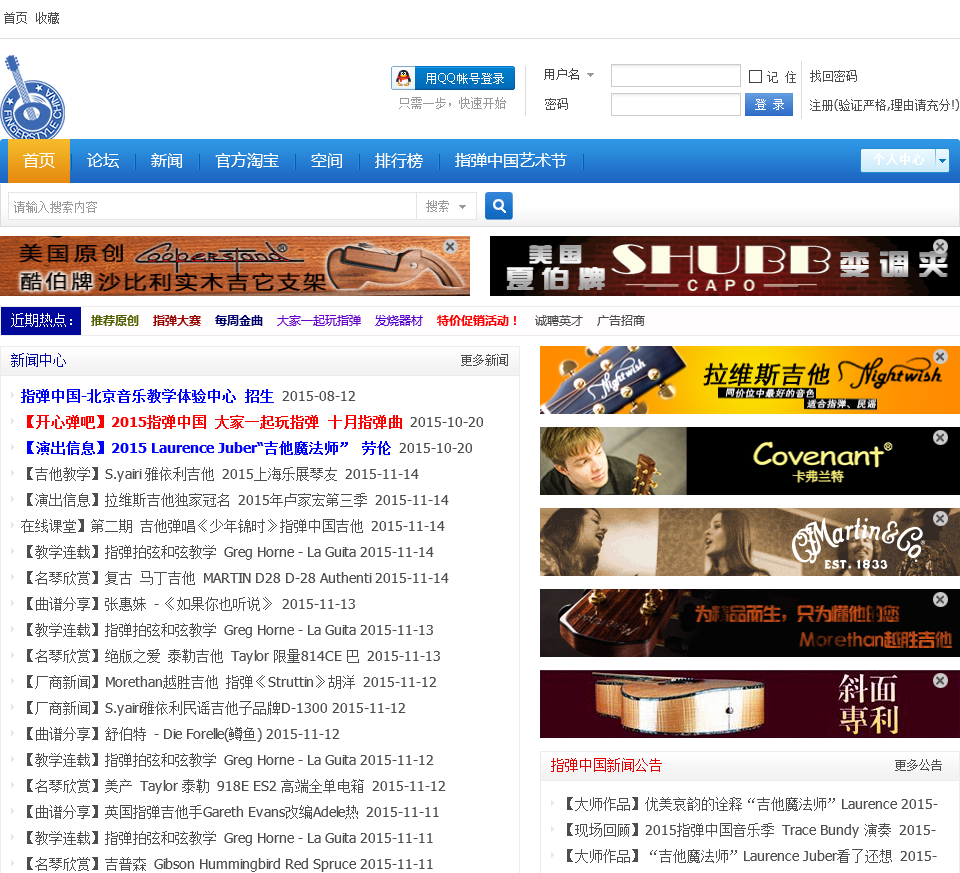The image size is (960, 873).
Task: Close the 斜面專利 ad banner
Action: click(940, 680)
